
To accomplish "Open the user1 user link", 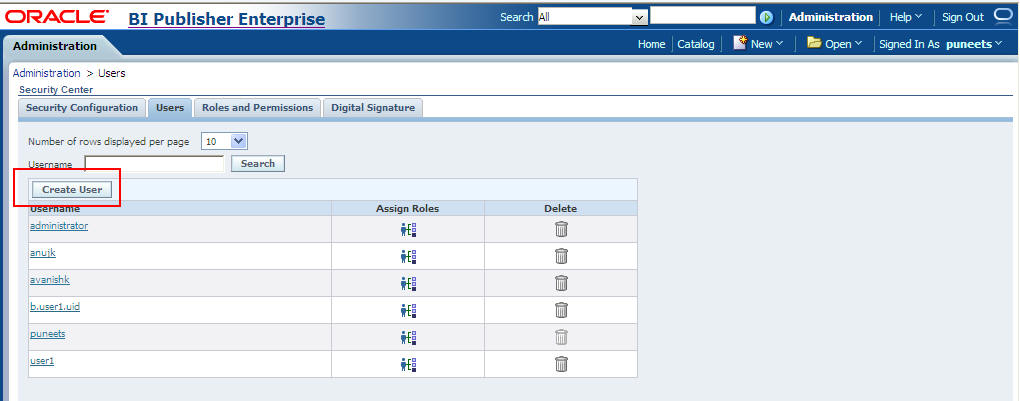I will [x=42, y=360].
